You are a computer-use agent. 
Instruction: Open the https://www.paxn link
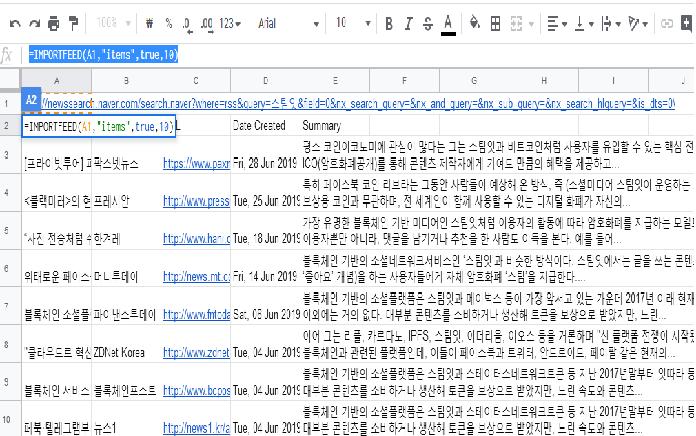(196, 163)
